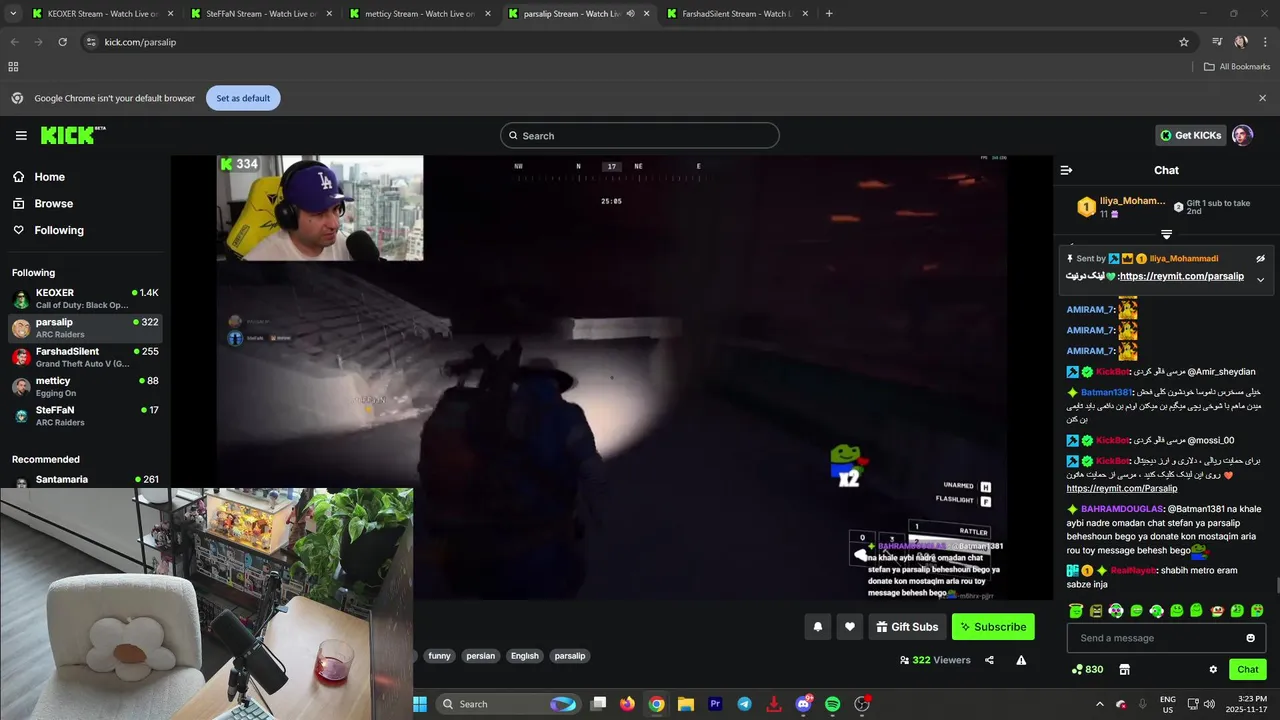The image size is (1280, 720).
Task: Hide the pinned message with eye icon
Action: coord(1260,258)
